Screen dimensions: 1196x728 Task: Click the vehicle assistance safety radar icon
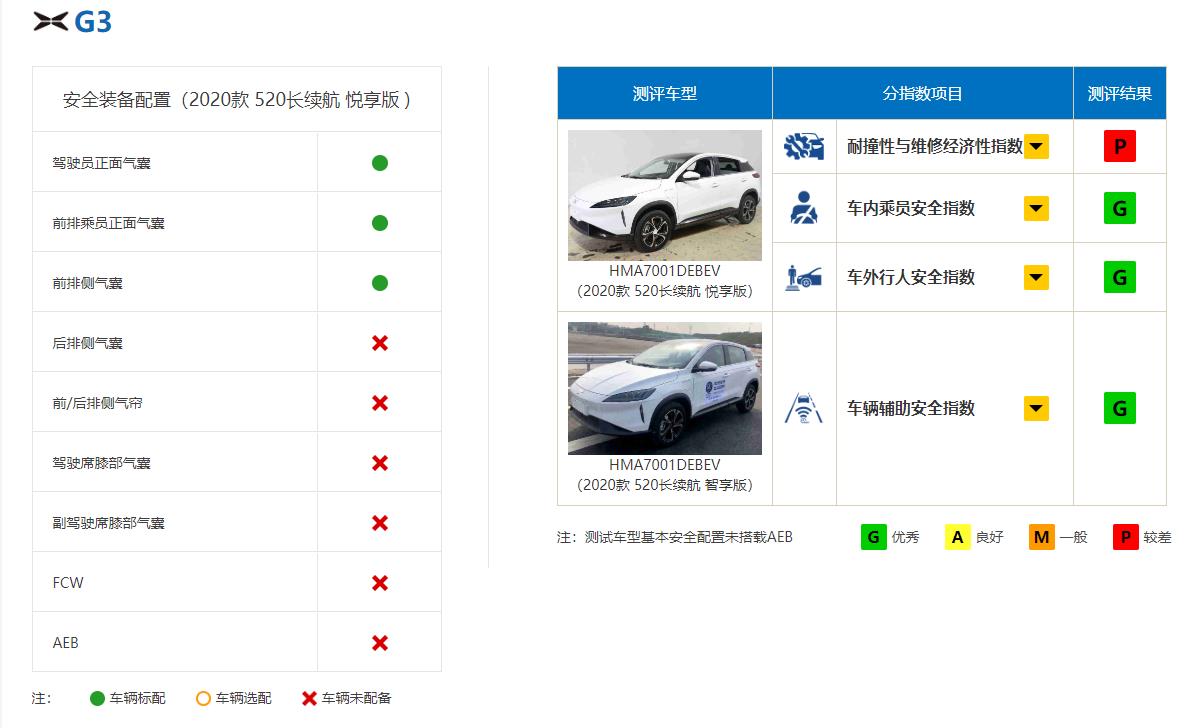point(803,408)
